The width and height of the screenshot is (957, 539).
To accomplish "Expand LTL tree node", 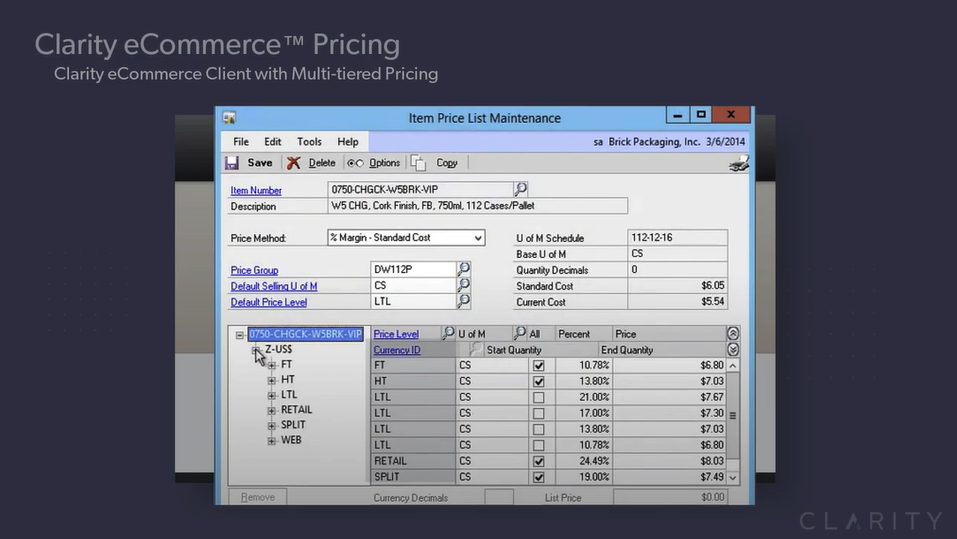I will pos(272,396).
